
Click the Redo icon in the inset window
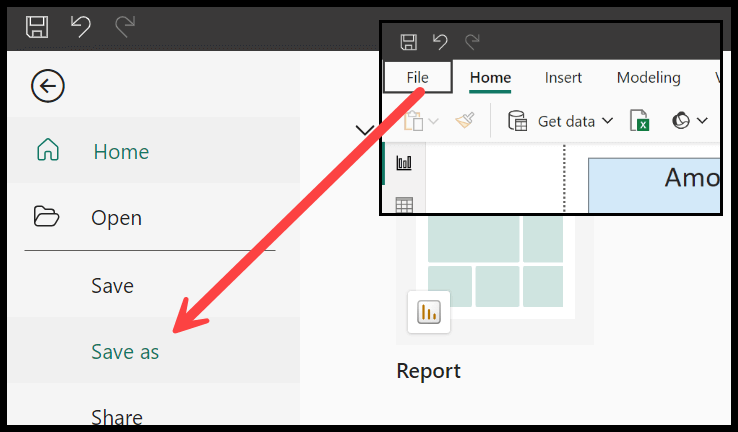point(472,42)
